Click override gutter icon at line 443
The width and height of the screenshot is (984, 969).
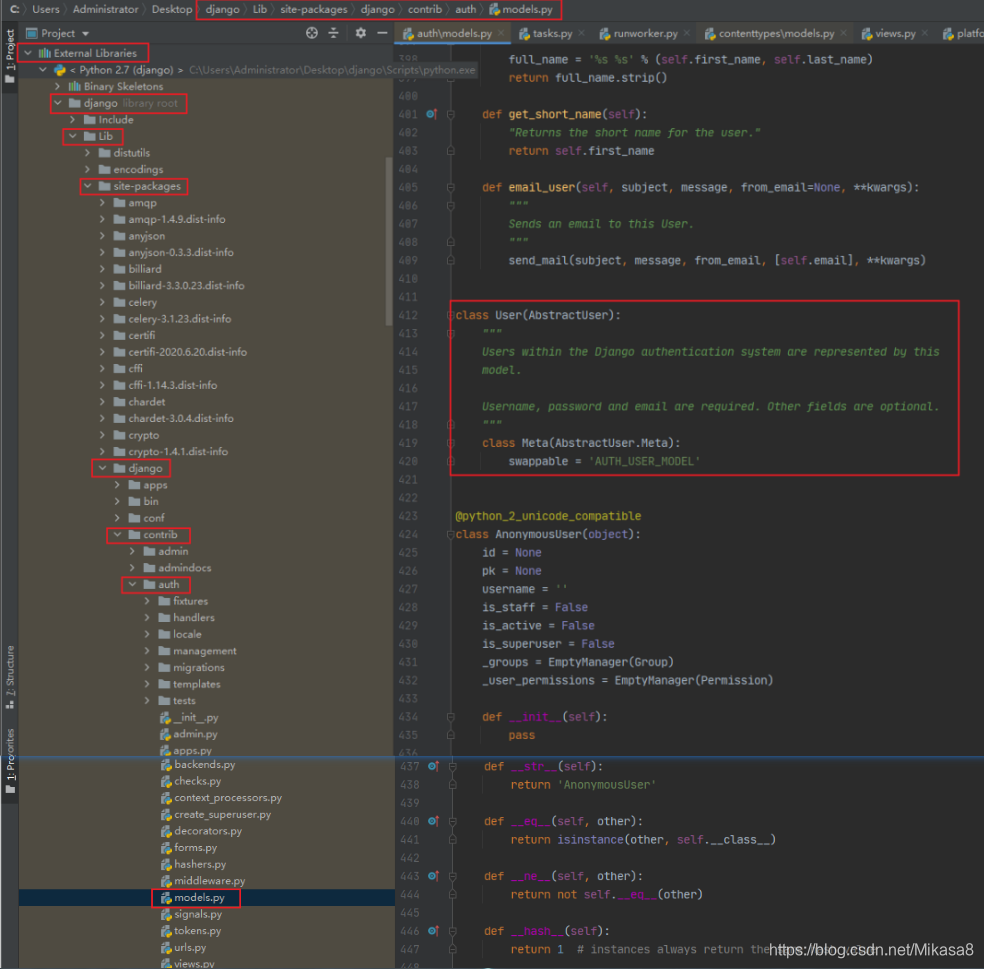[x=433, y=875]
